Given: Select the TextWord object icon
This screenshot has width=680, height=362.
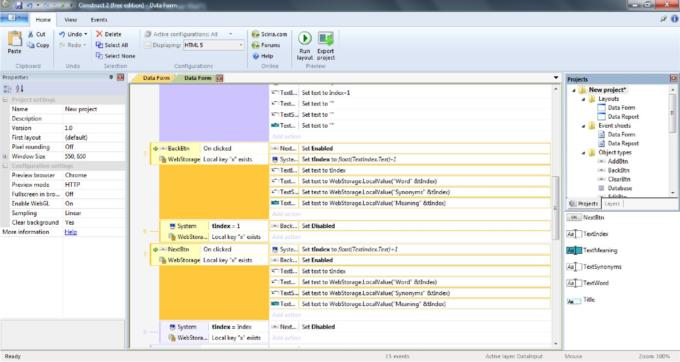Looking at the screenshot, I should tap(574, 284).
